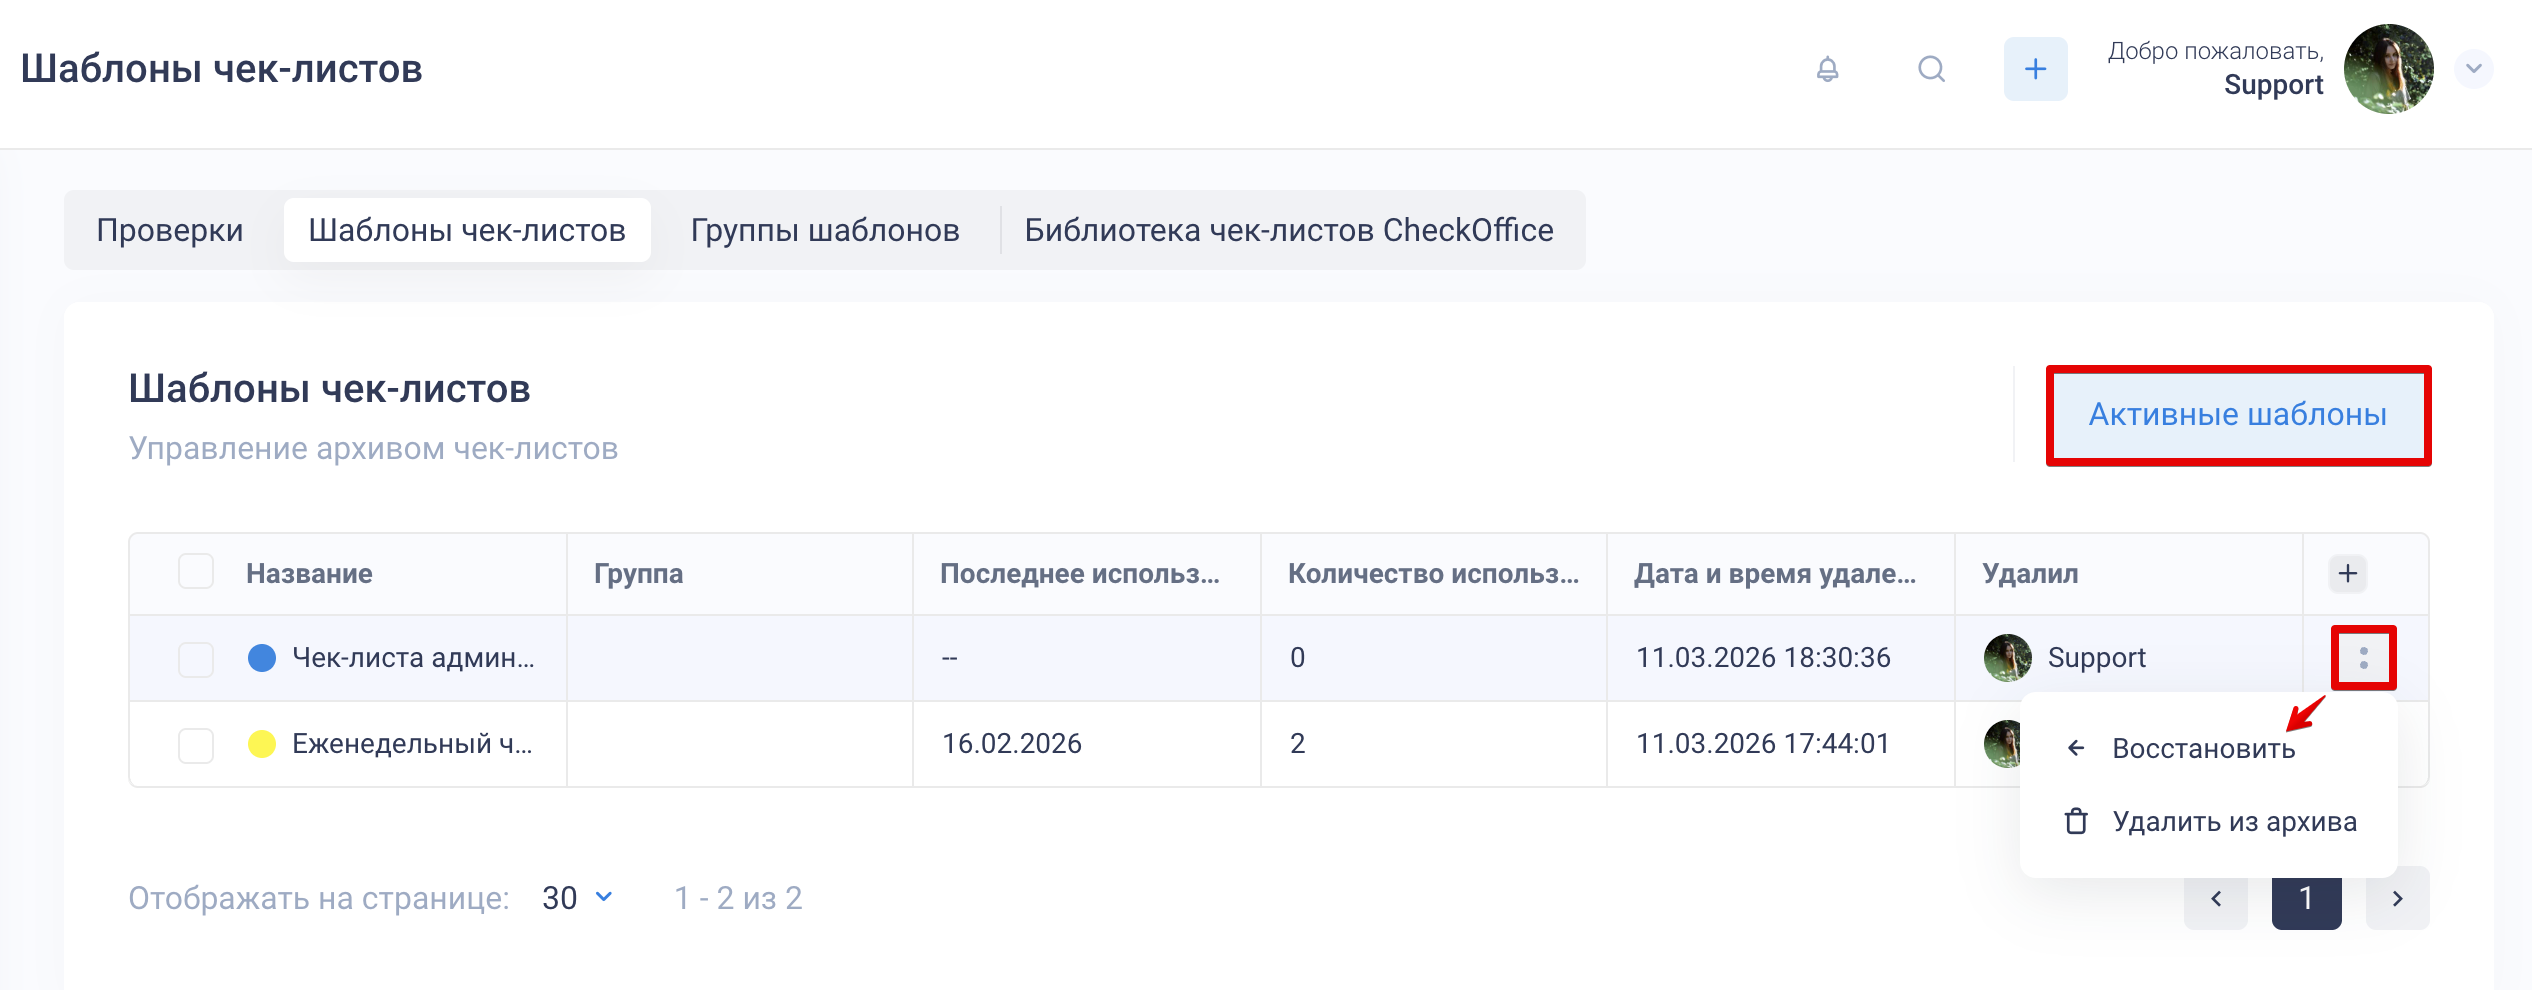Check the Чек-листа админ... row checkbox
The height and width of the screenshot is (990, 2532).
(196, 659)
